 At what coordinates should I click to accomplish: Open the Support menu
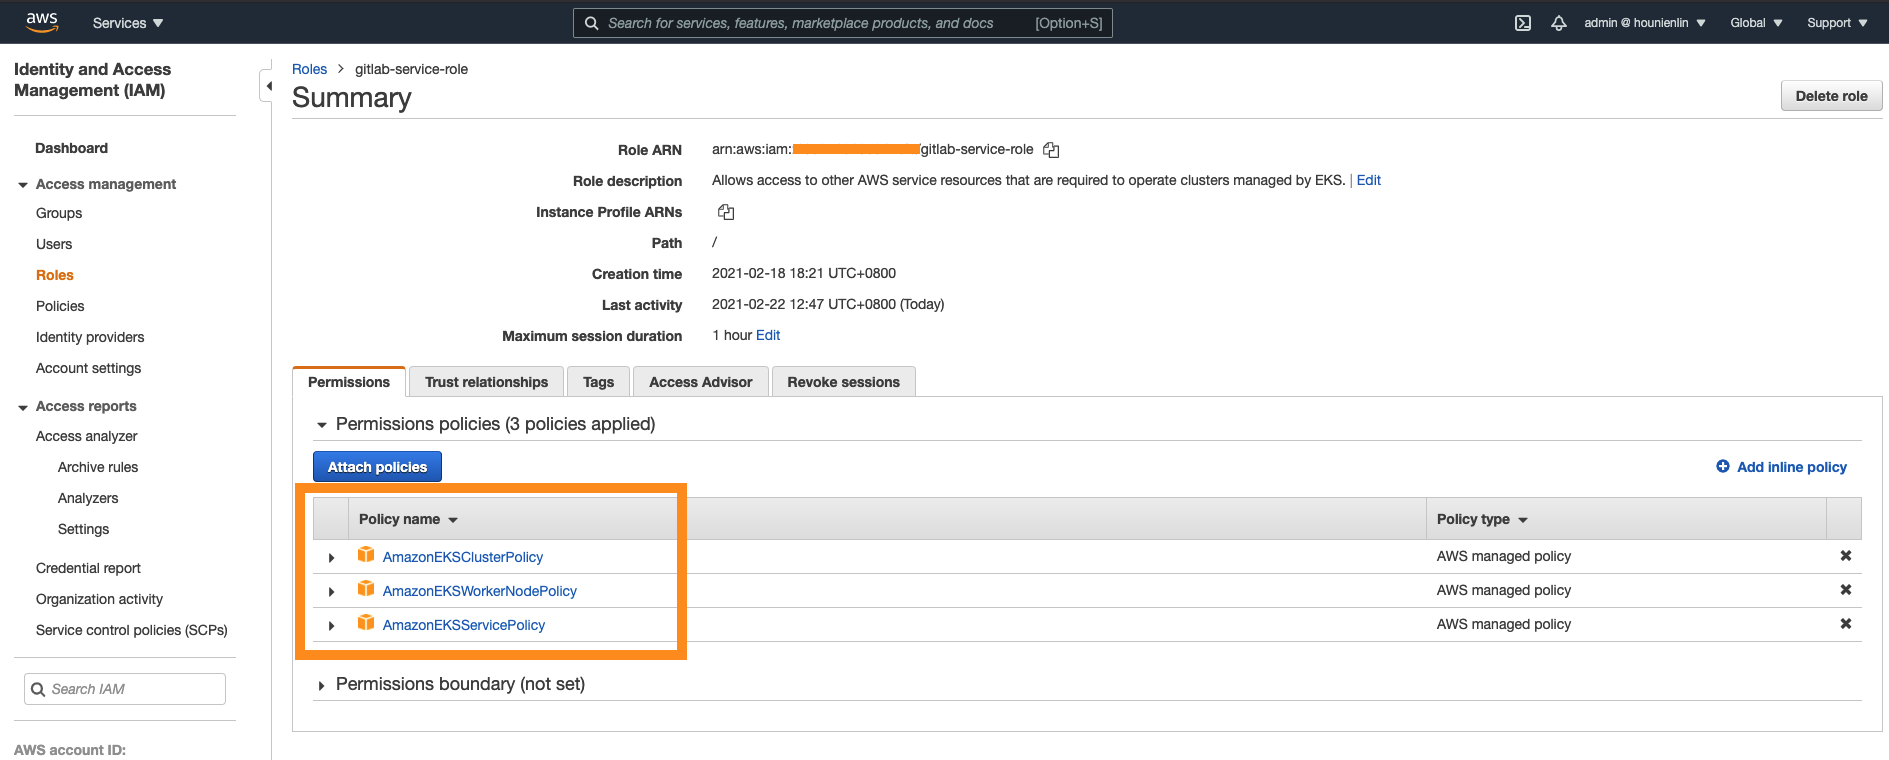coord(1837,23)
